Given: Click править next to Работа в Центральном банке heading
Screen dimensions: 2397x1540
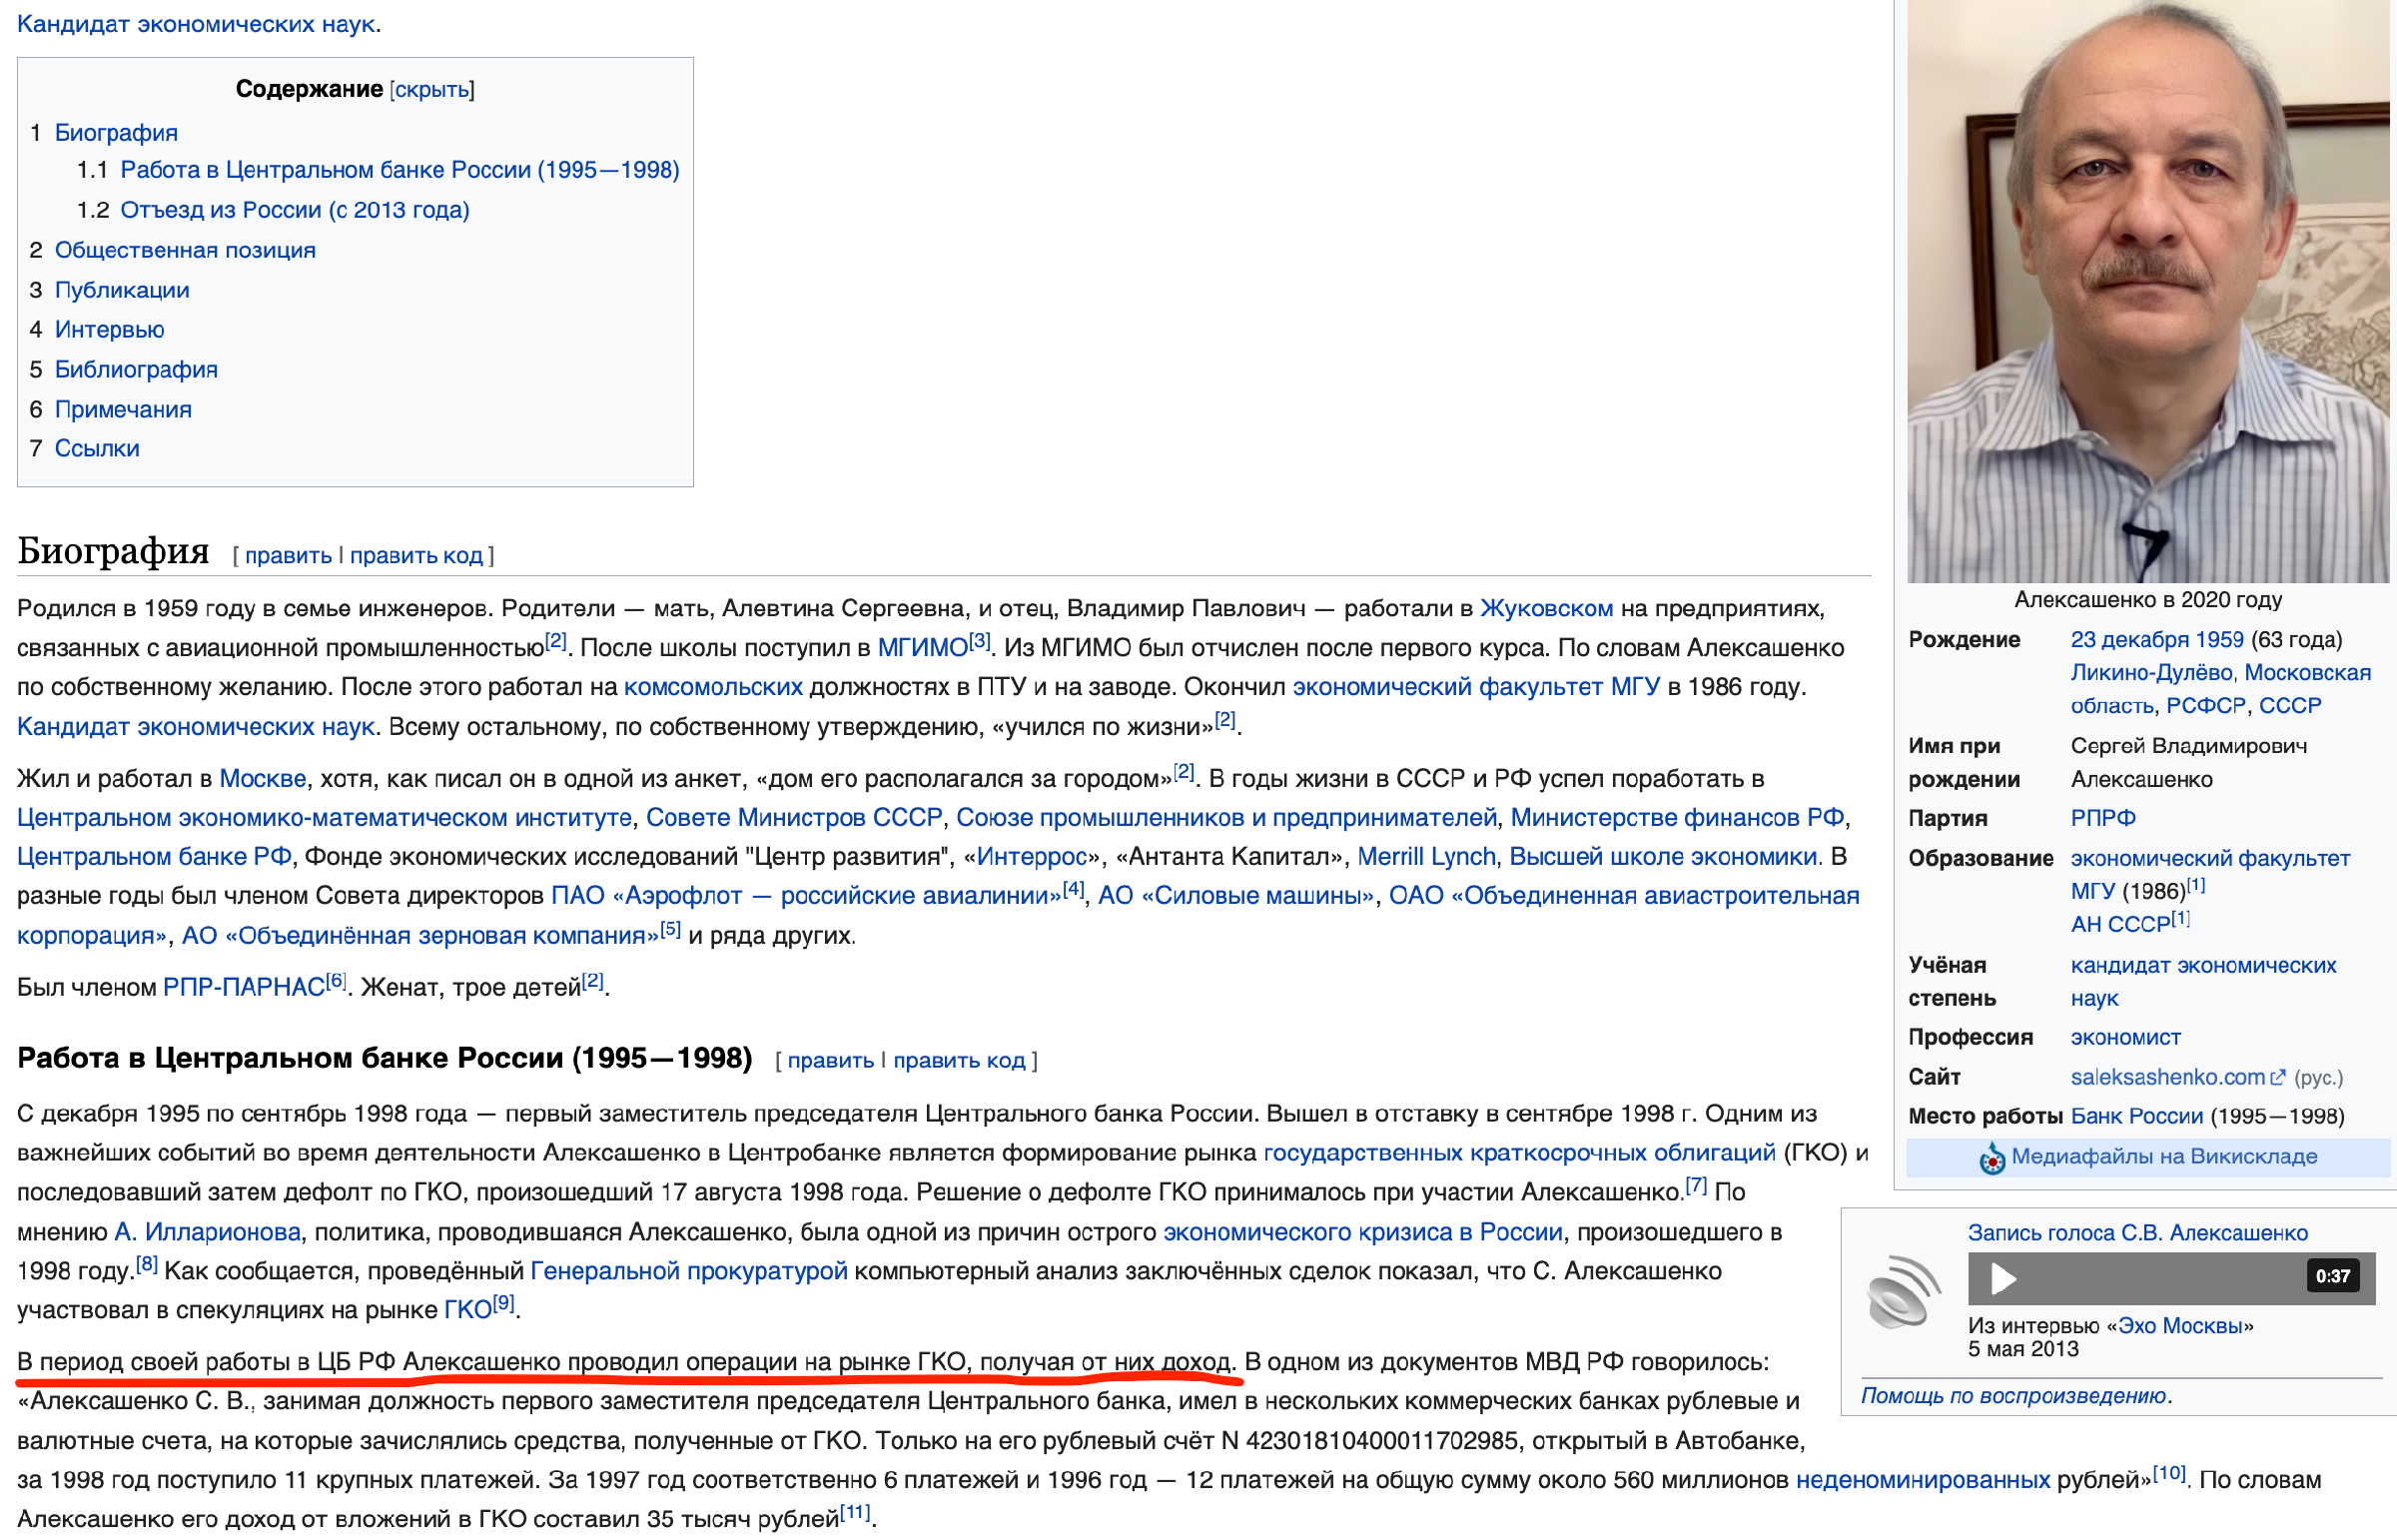Looking at the screenshot, I should (831, 1060).
